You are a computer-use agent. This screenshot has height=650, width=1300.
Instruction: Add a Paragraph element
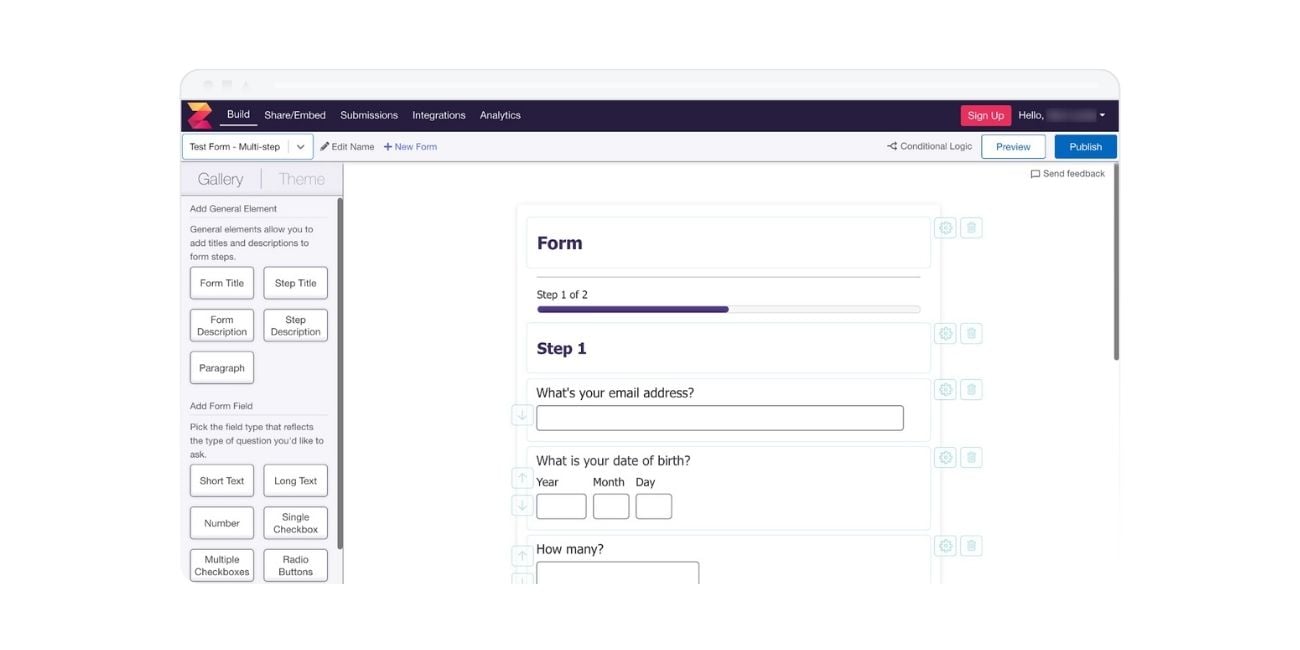click(x=222, y=368)
